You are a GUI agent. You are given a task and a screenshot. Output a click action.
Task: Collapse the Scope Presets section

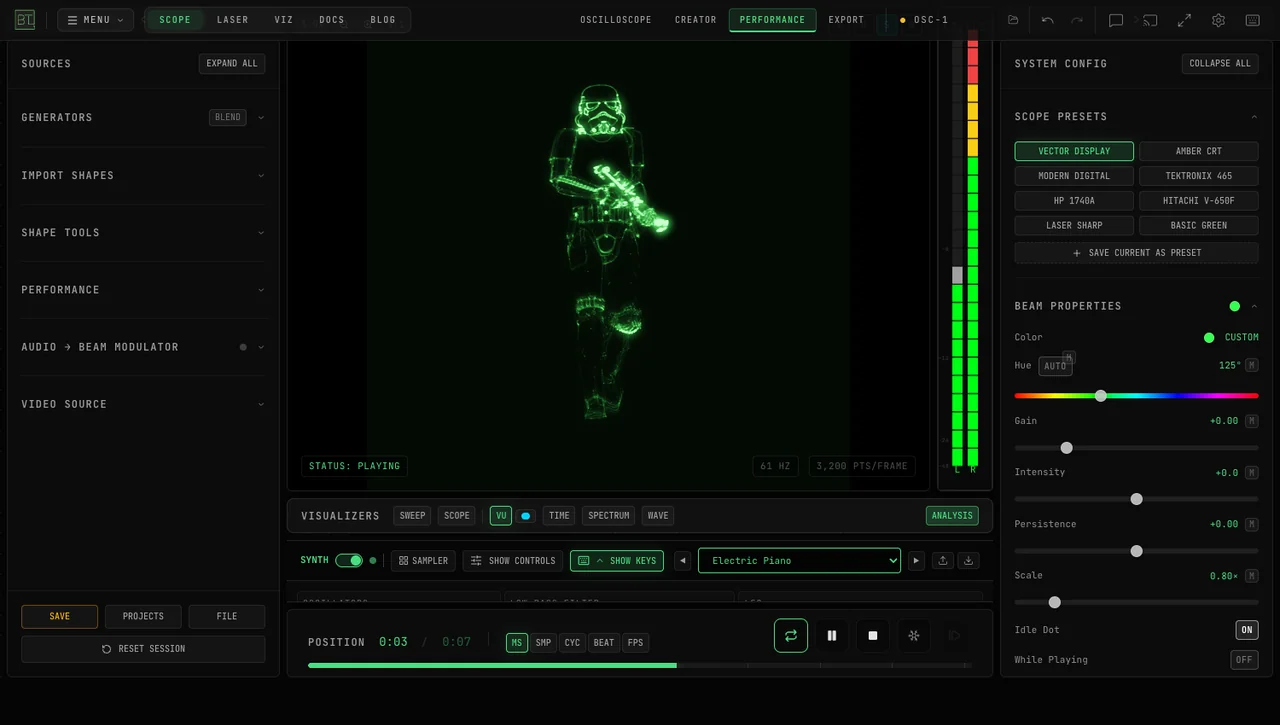click(x=1254, y=117)
